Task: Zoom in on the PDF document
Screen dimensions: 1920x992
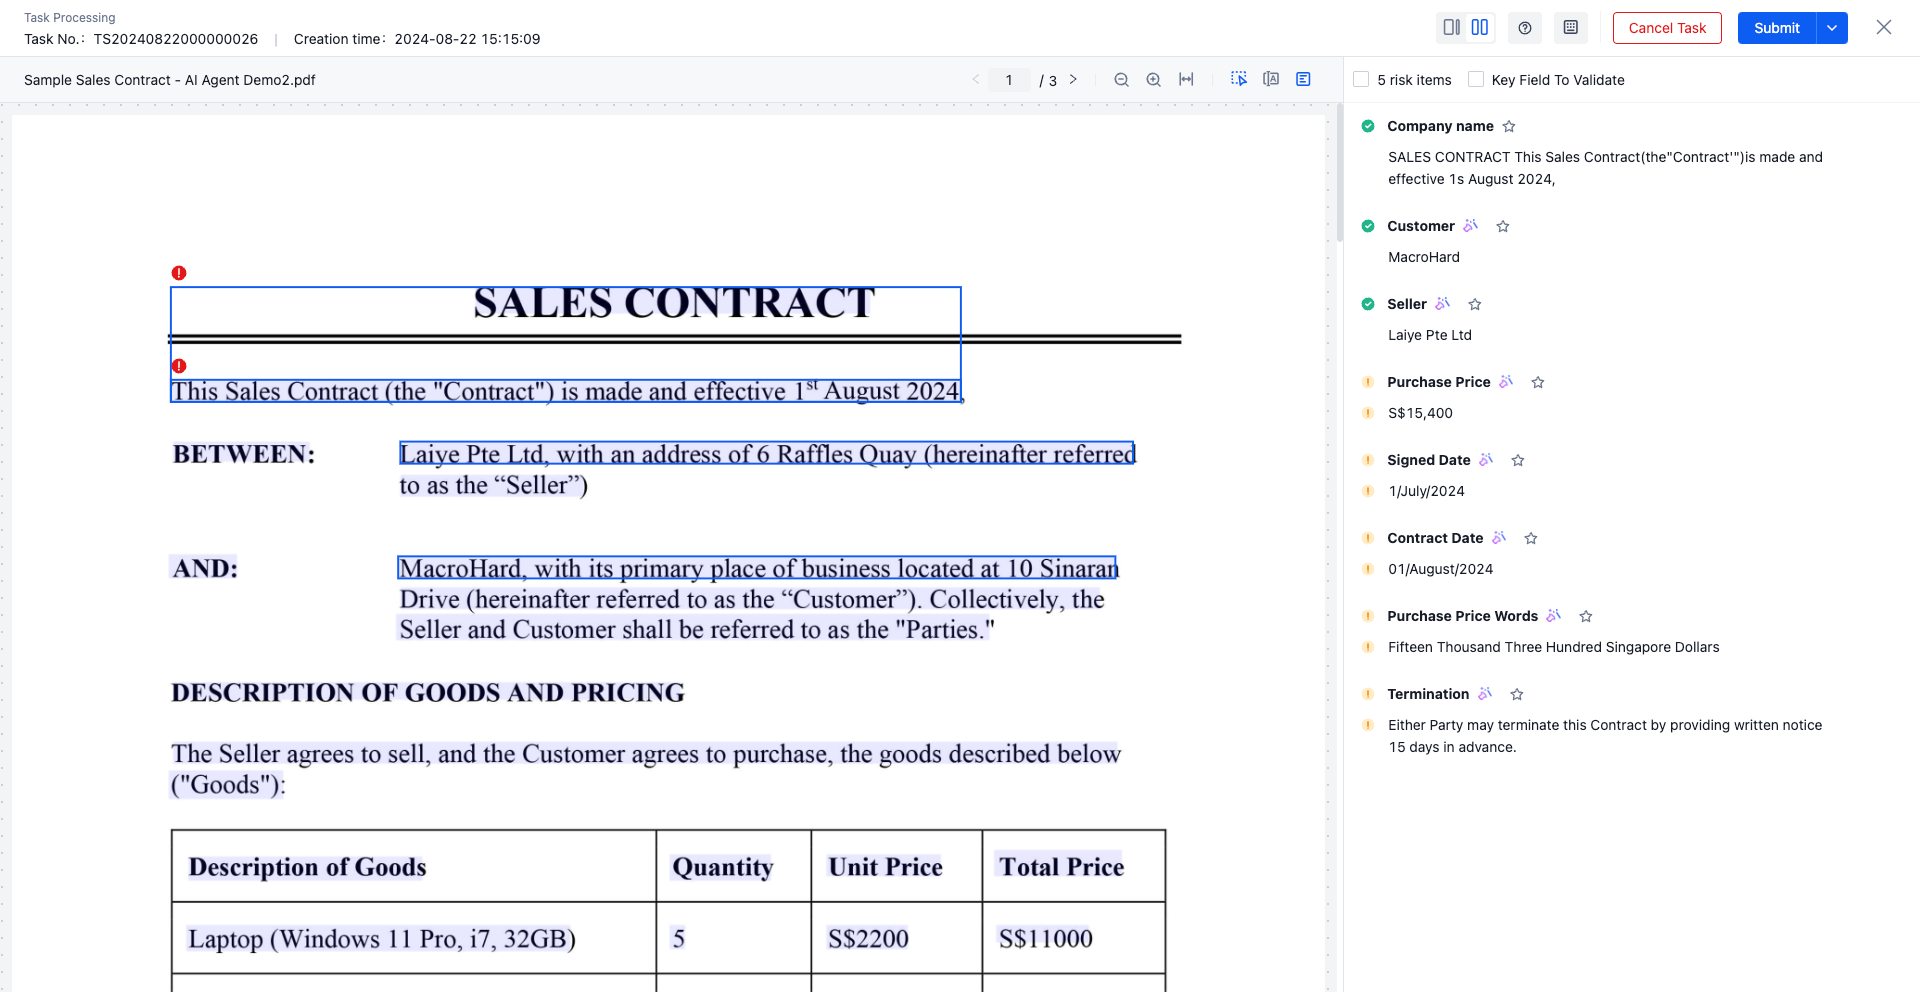Action: point(1154,80)
